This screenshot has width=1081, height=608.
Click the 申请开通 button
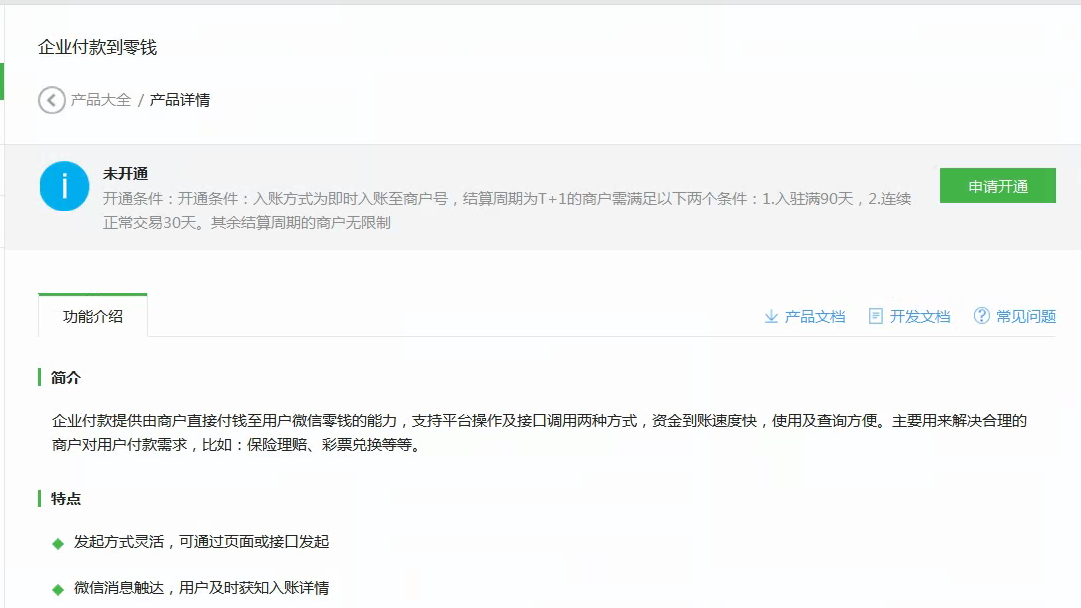[x=997, y=185]
